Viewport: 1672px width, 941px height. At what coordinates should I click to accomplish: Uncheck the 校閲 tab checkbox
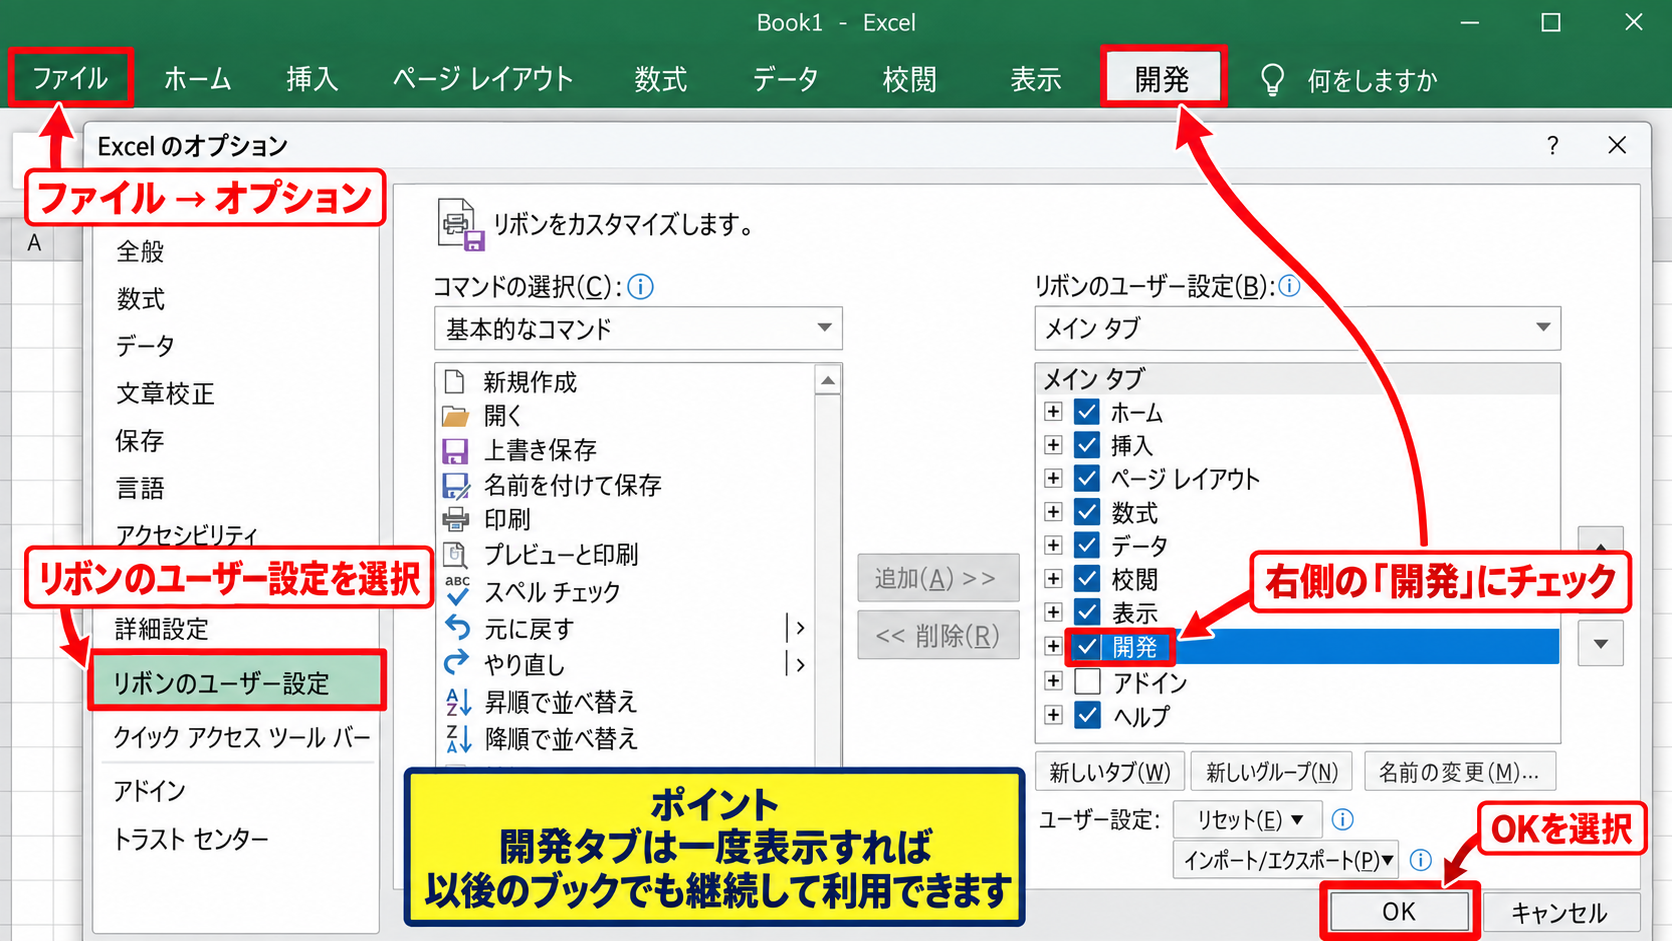(1087, 578)
